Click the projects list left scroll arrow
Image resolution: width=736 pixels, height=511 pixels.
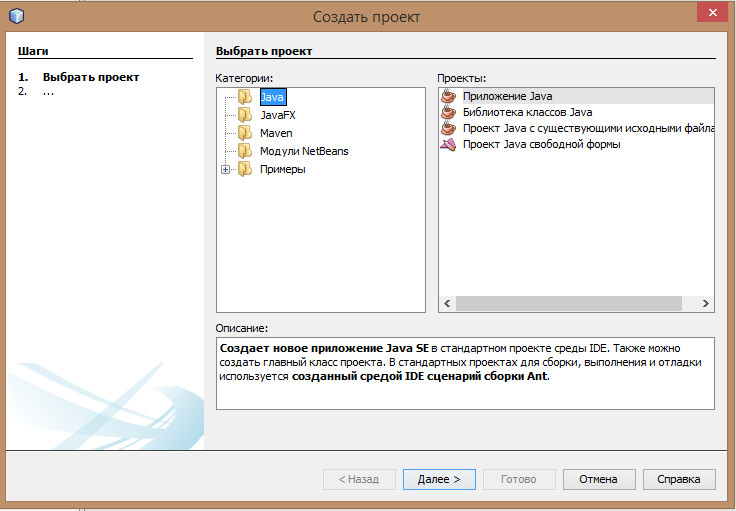(x=447, y=304)
